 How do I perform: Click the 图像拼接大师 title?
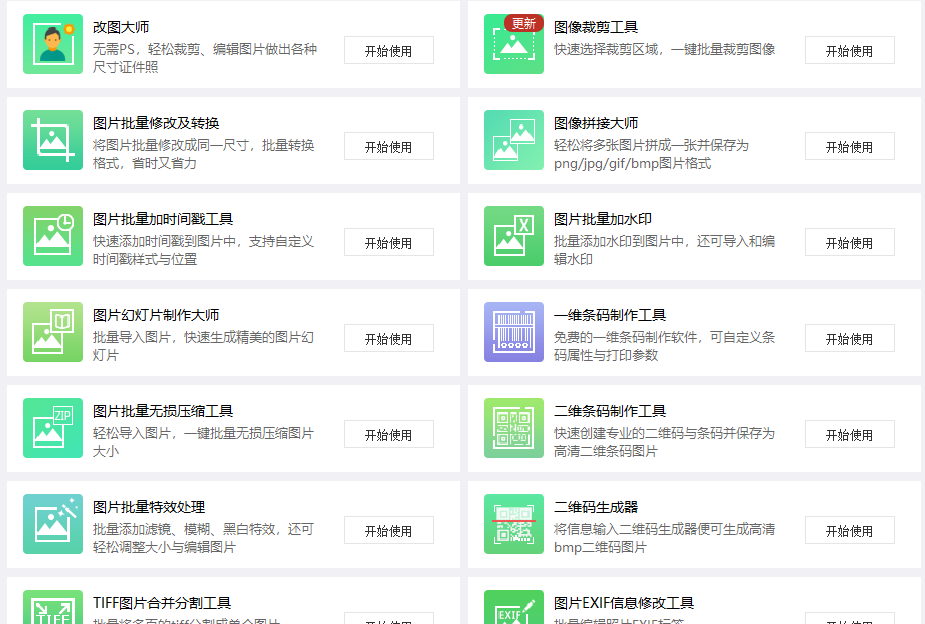tap(596, 123)
